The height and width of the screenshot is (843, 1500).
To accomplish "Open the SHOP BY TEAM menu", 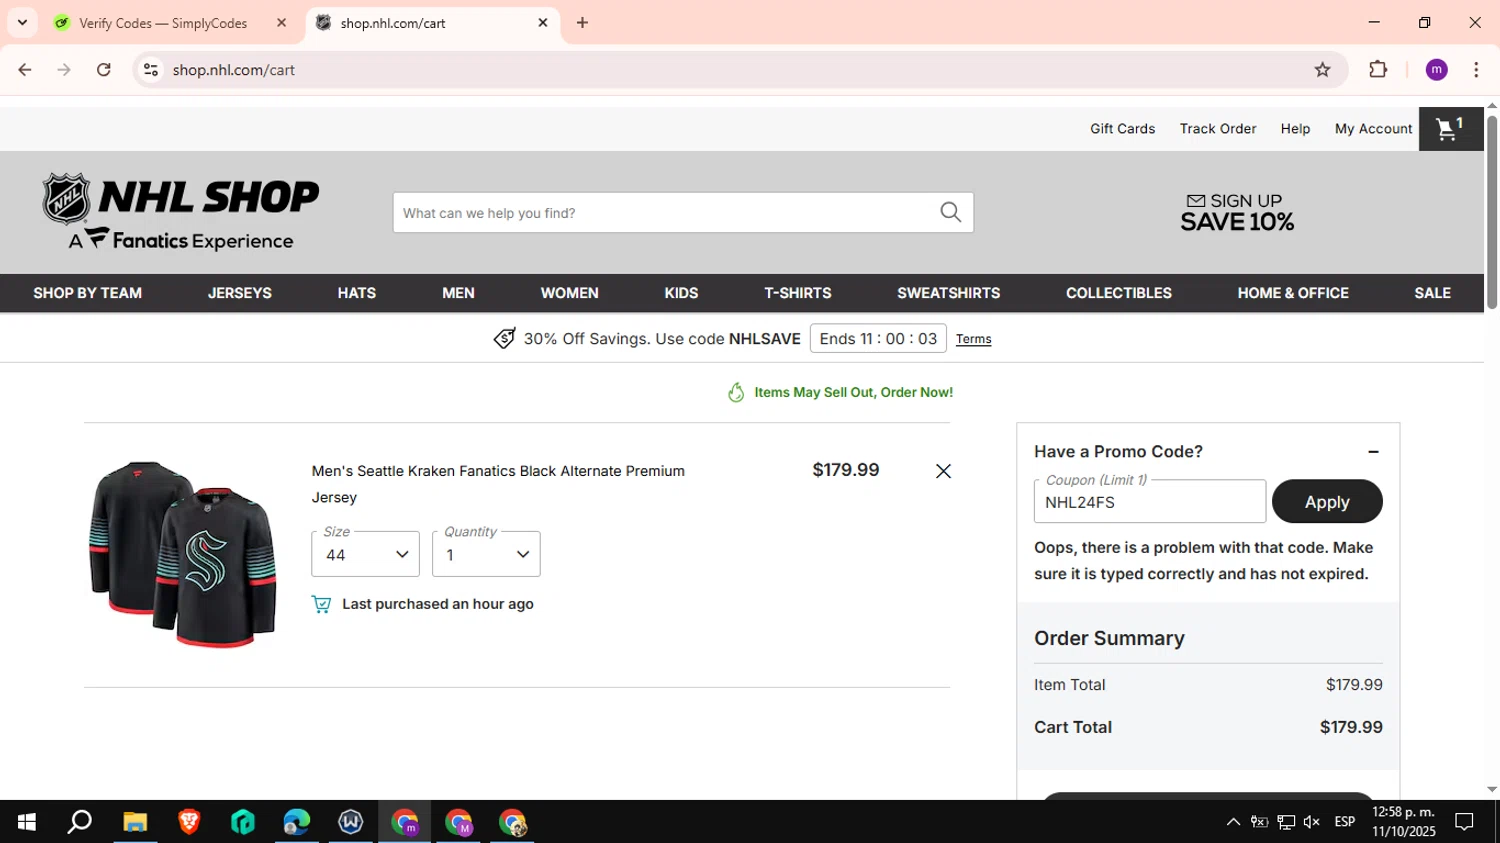I will (x=87, y=293).
